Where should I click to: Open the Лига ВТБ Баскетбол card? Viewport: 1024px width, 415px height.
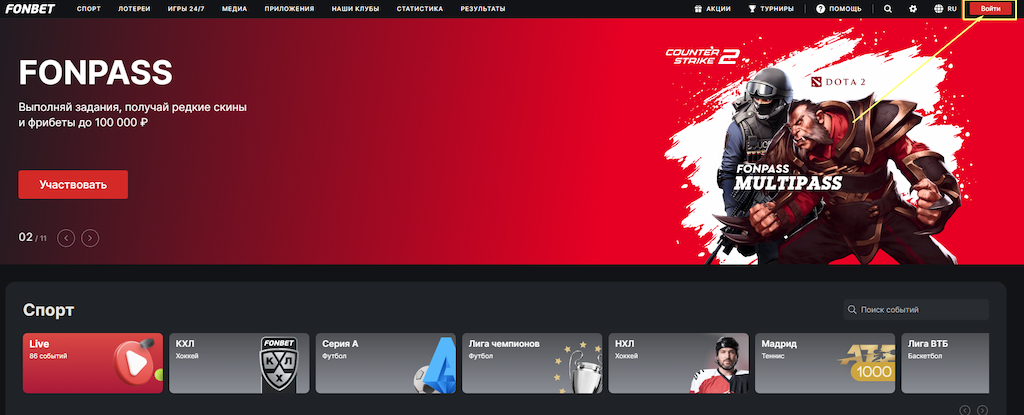point(945,363)
